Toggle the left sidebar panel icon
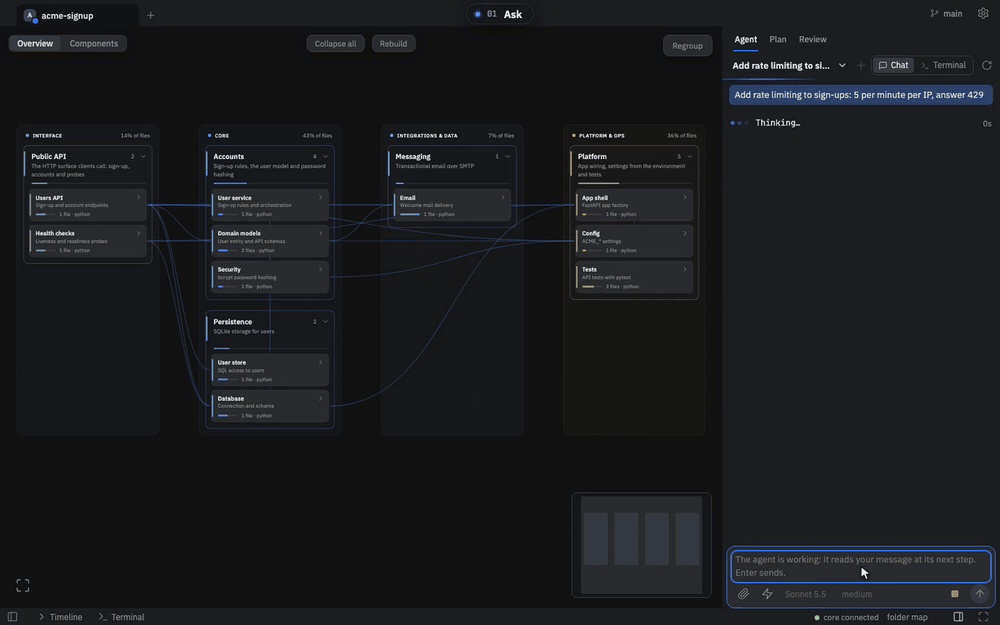The width and height of the screenshot is (1000, 625). click(x=12, y=617)
